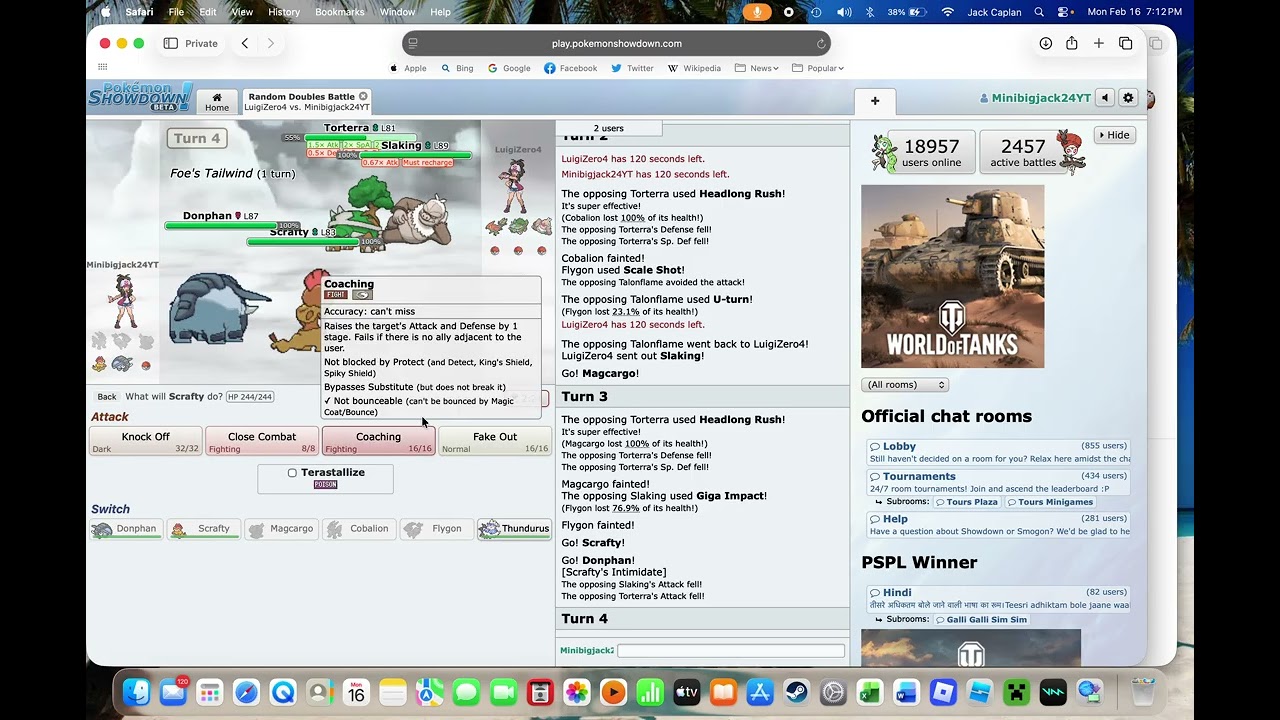Image resolution: width=1280 pixels, height=720 pixels.
Task: Choose the Close Combat move
Action: pyautogui.click(x=261, y=441)
